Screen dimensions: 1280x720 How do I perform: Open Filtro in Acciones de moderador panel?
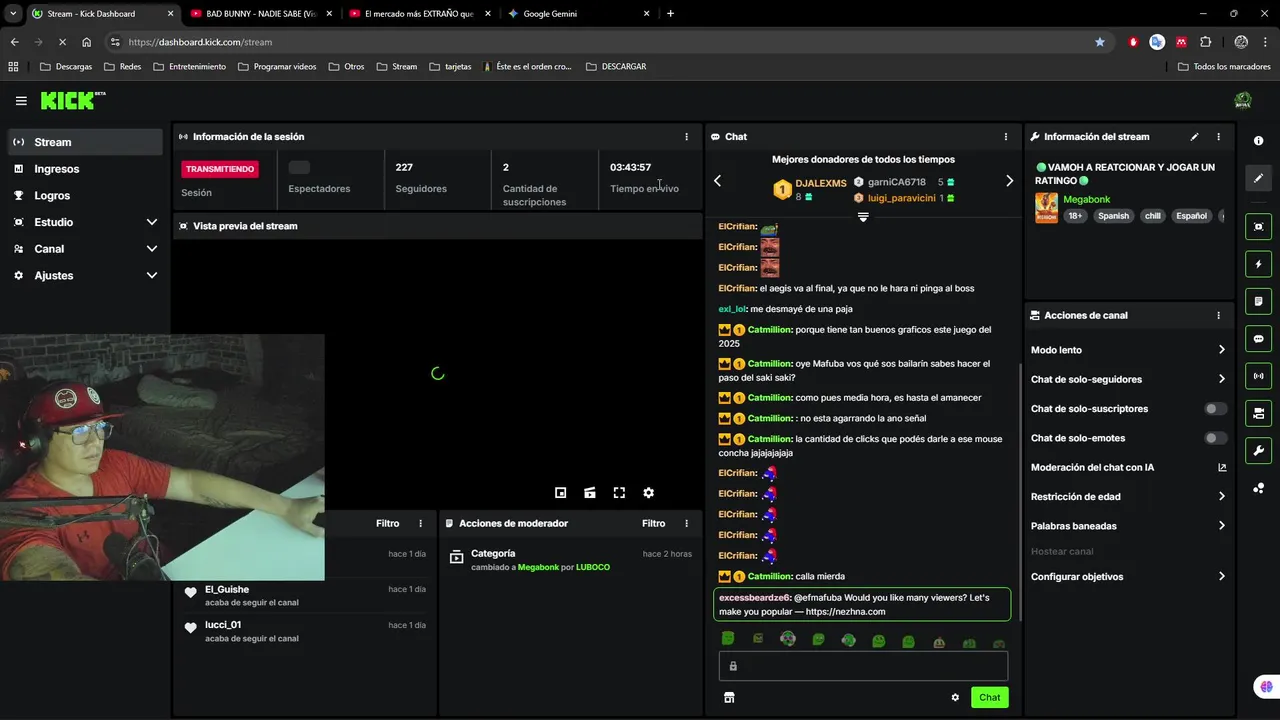[653, 523]
